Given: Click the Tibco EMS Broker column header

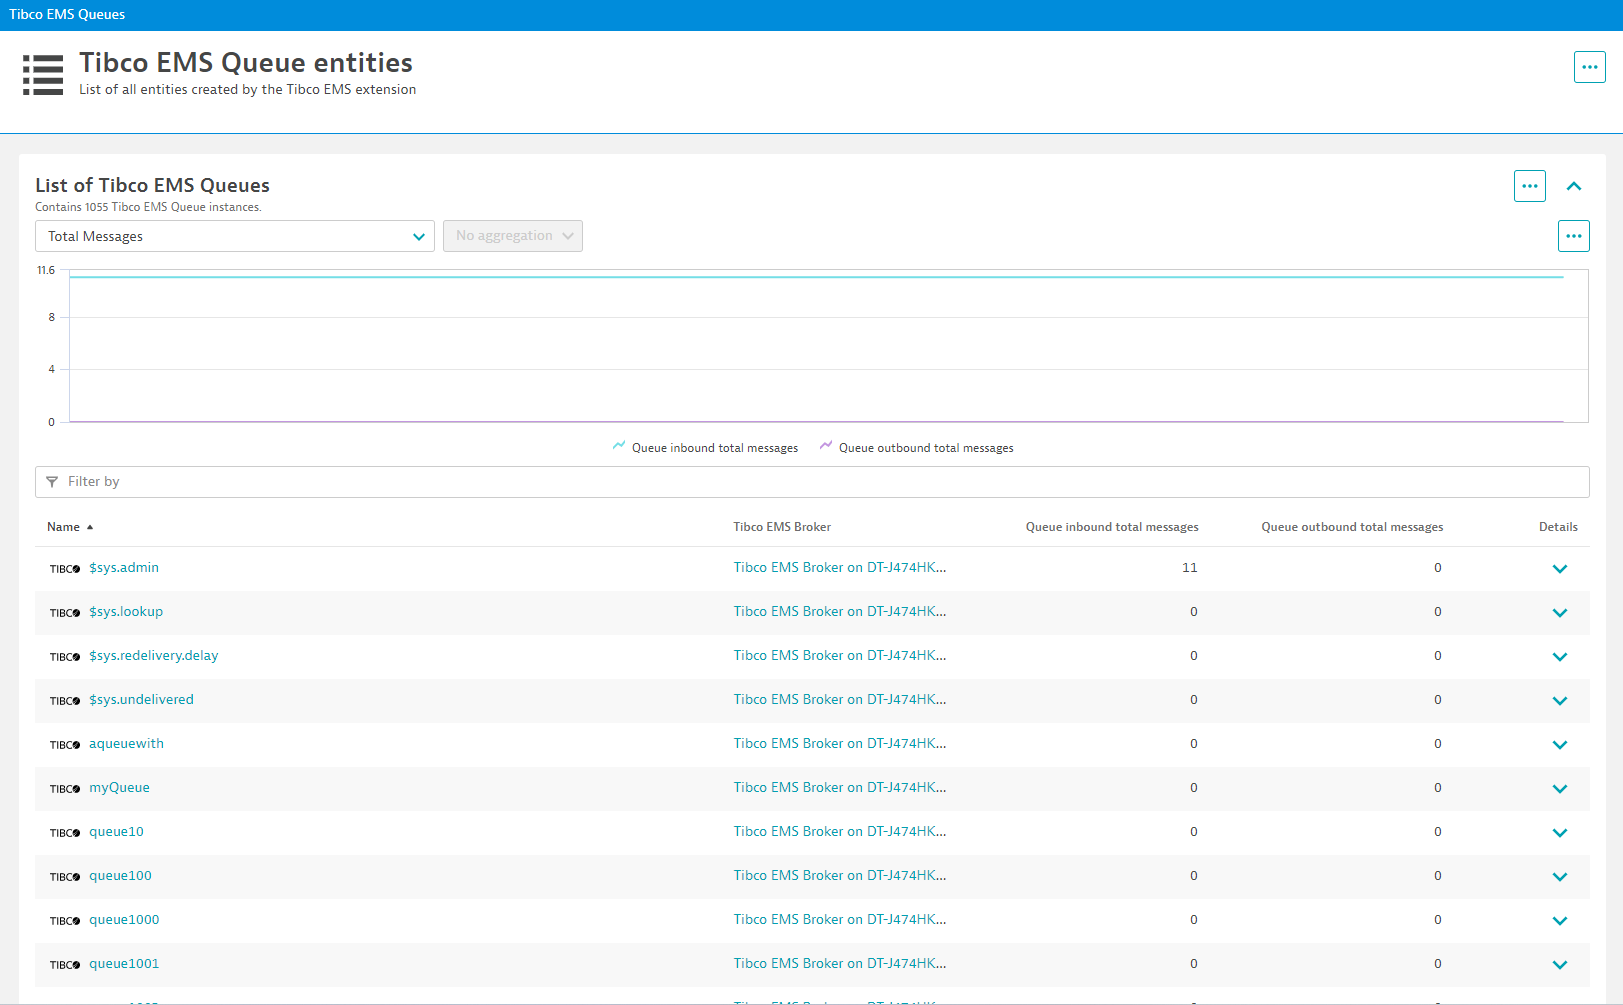Looking at the screenshot, I should pos(782,527).
